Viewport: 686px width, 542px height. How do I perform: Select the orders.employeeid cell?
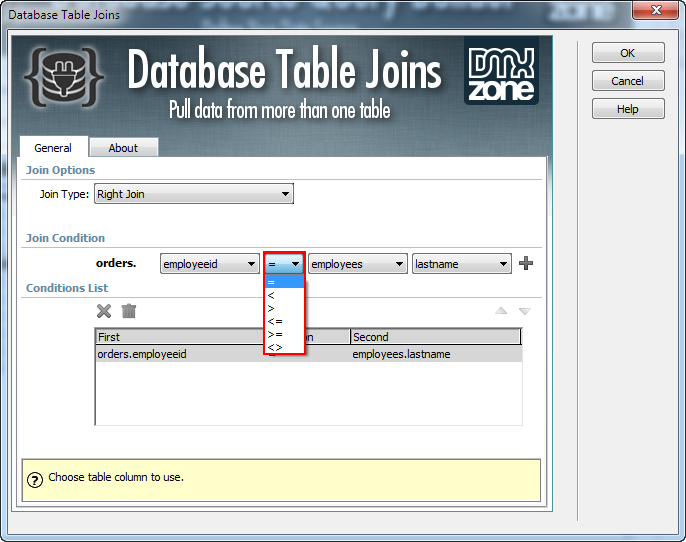(142, 354)
